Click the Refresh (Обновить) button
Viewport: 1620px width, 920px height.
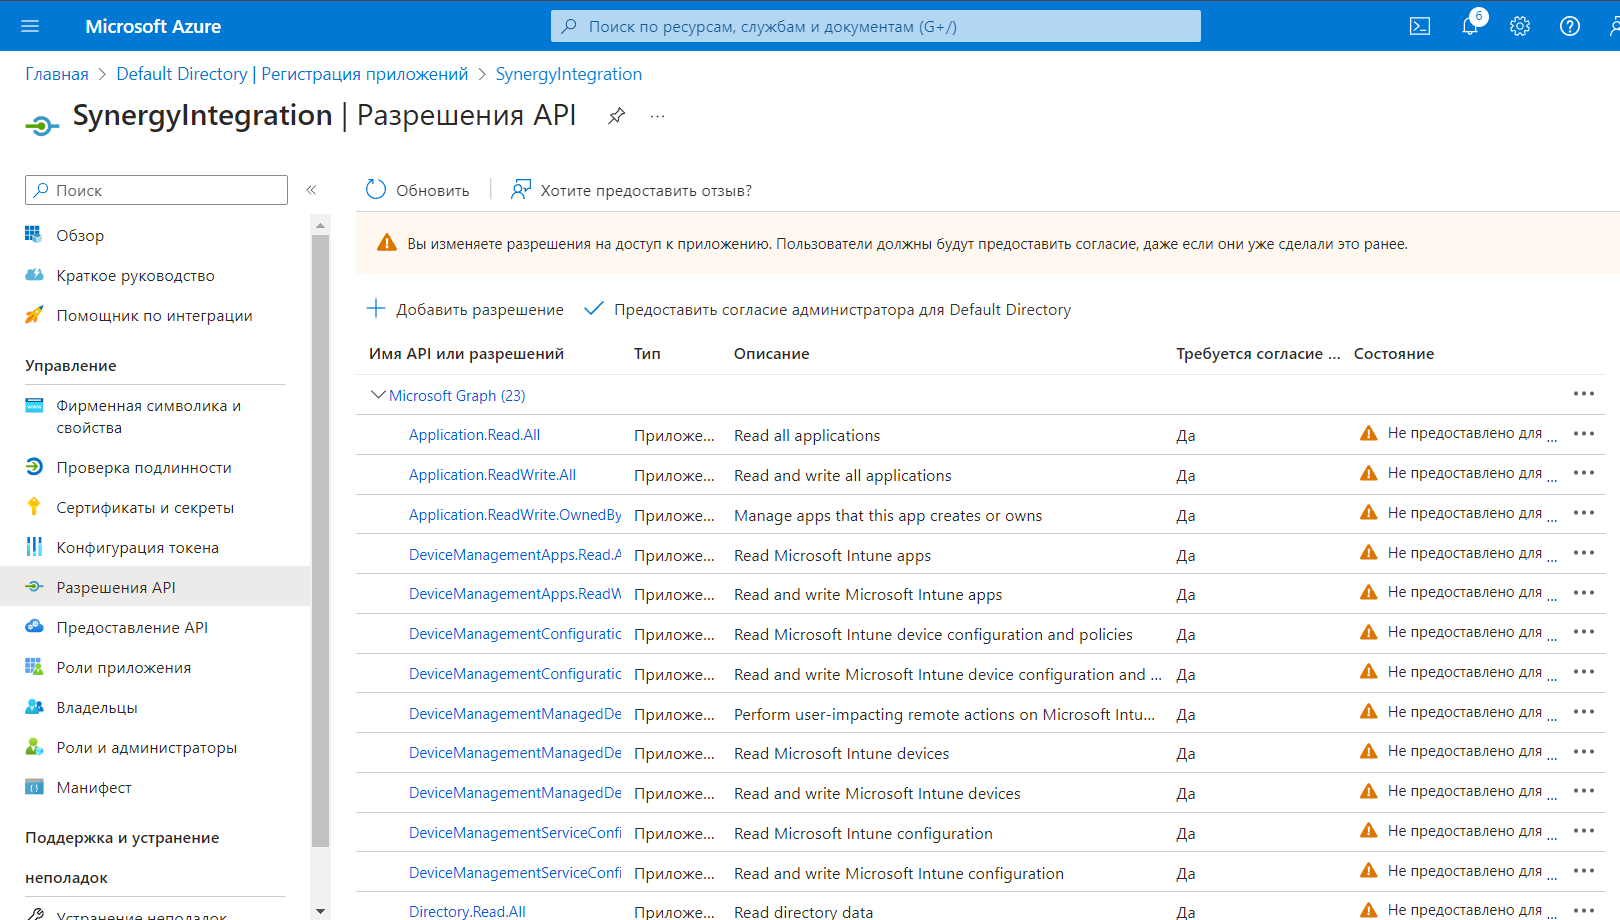click(x=417, y=190)
